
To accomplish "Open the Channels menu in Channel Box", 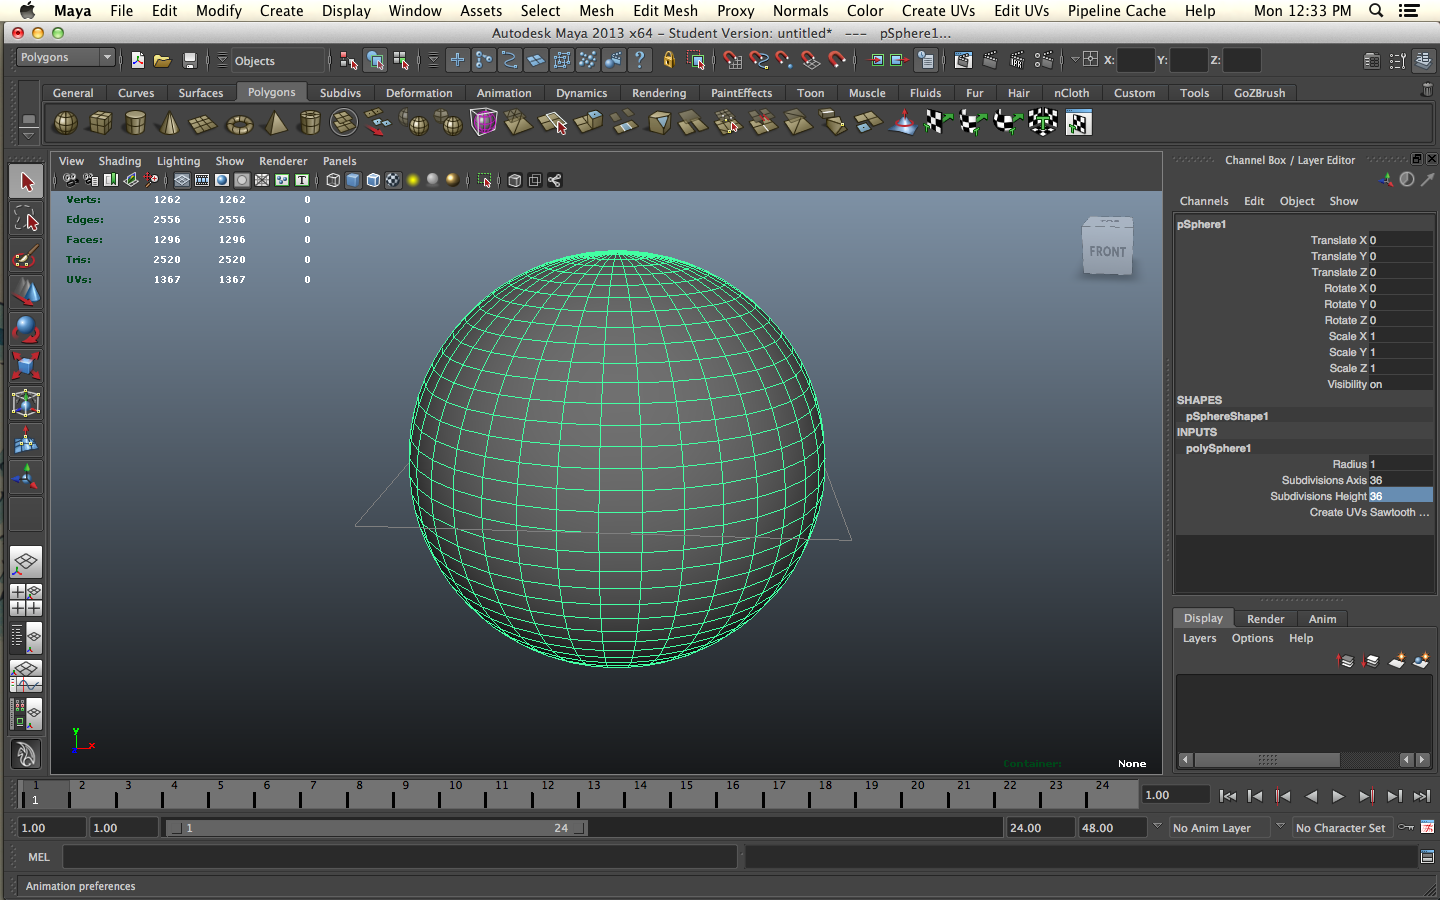I will pos(1204,201).
